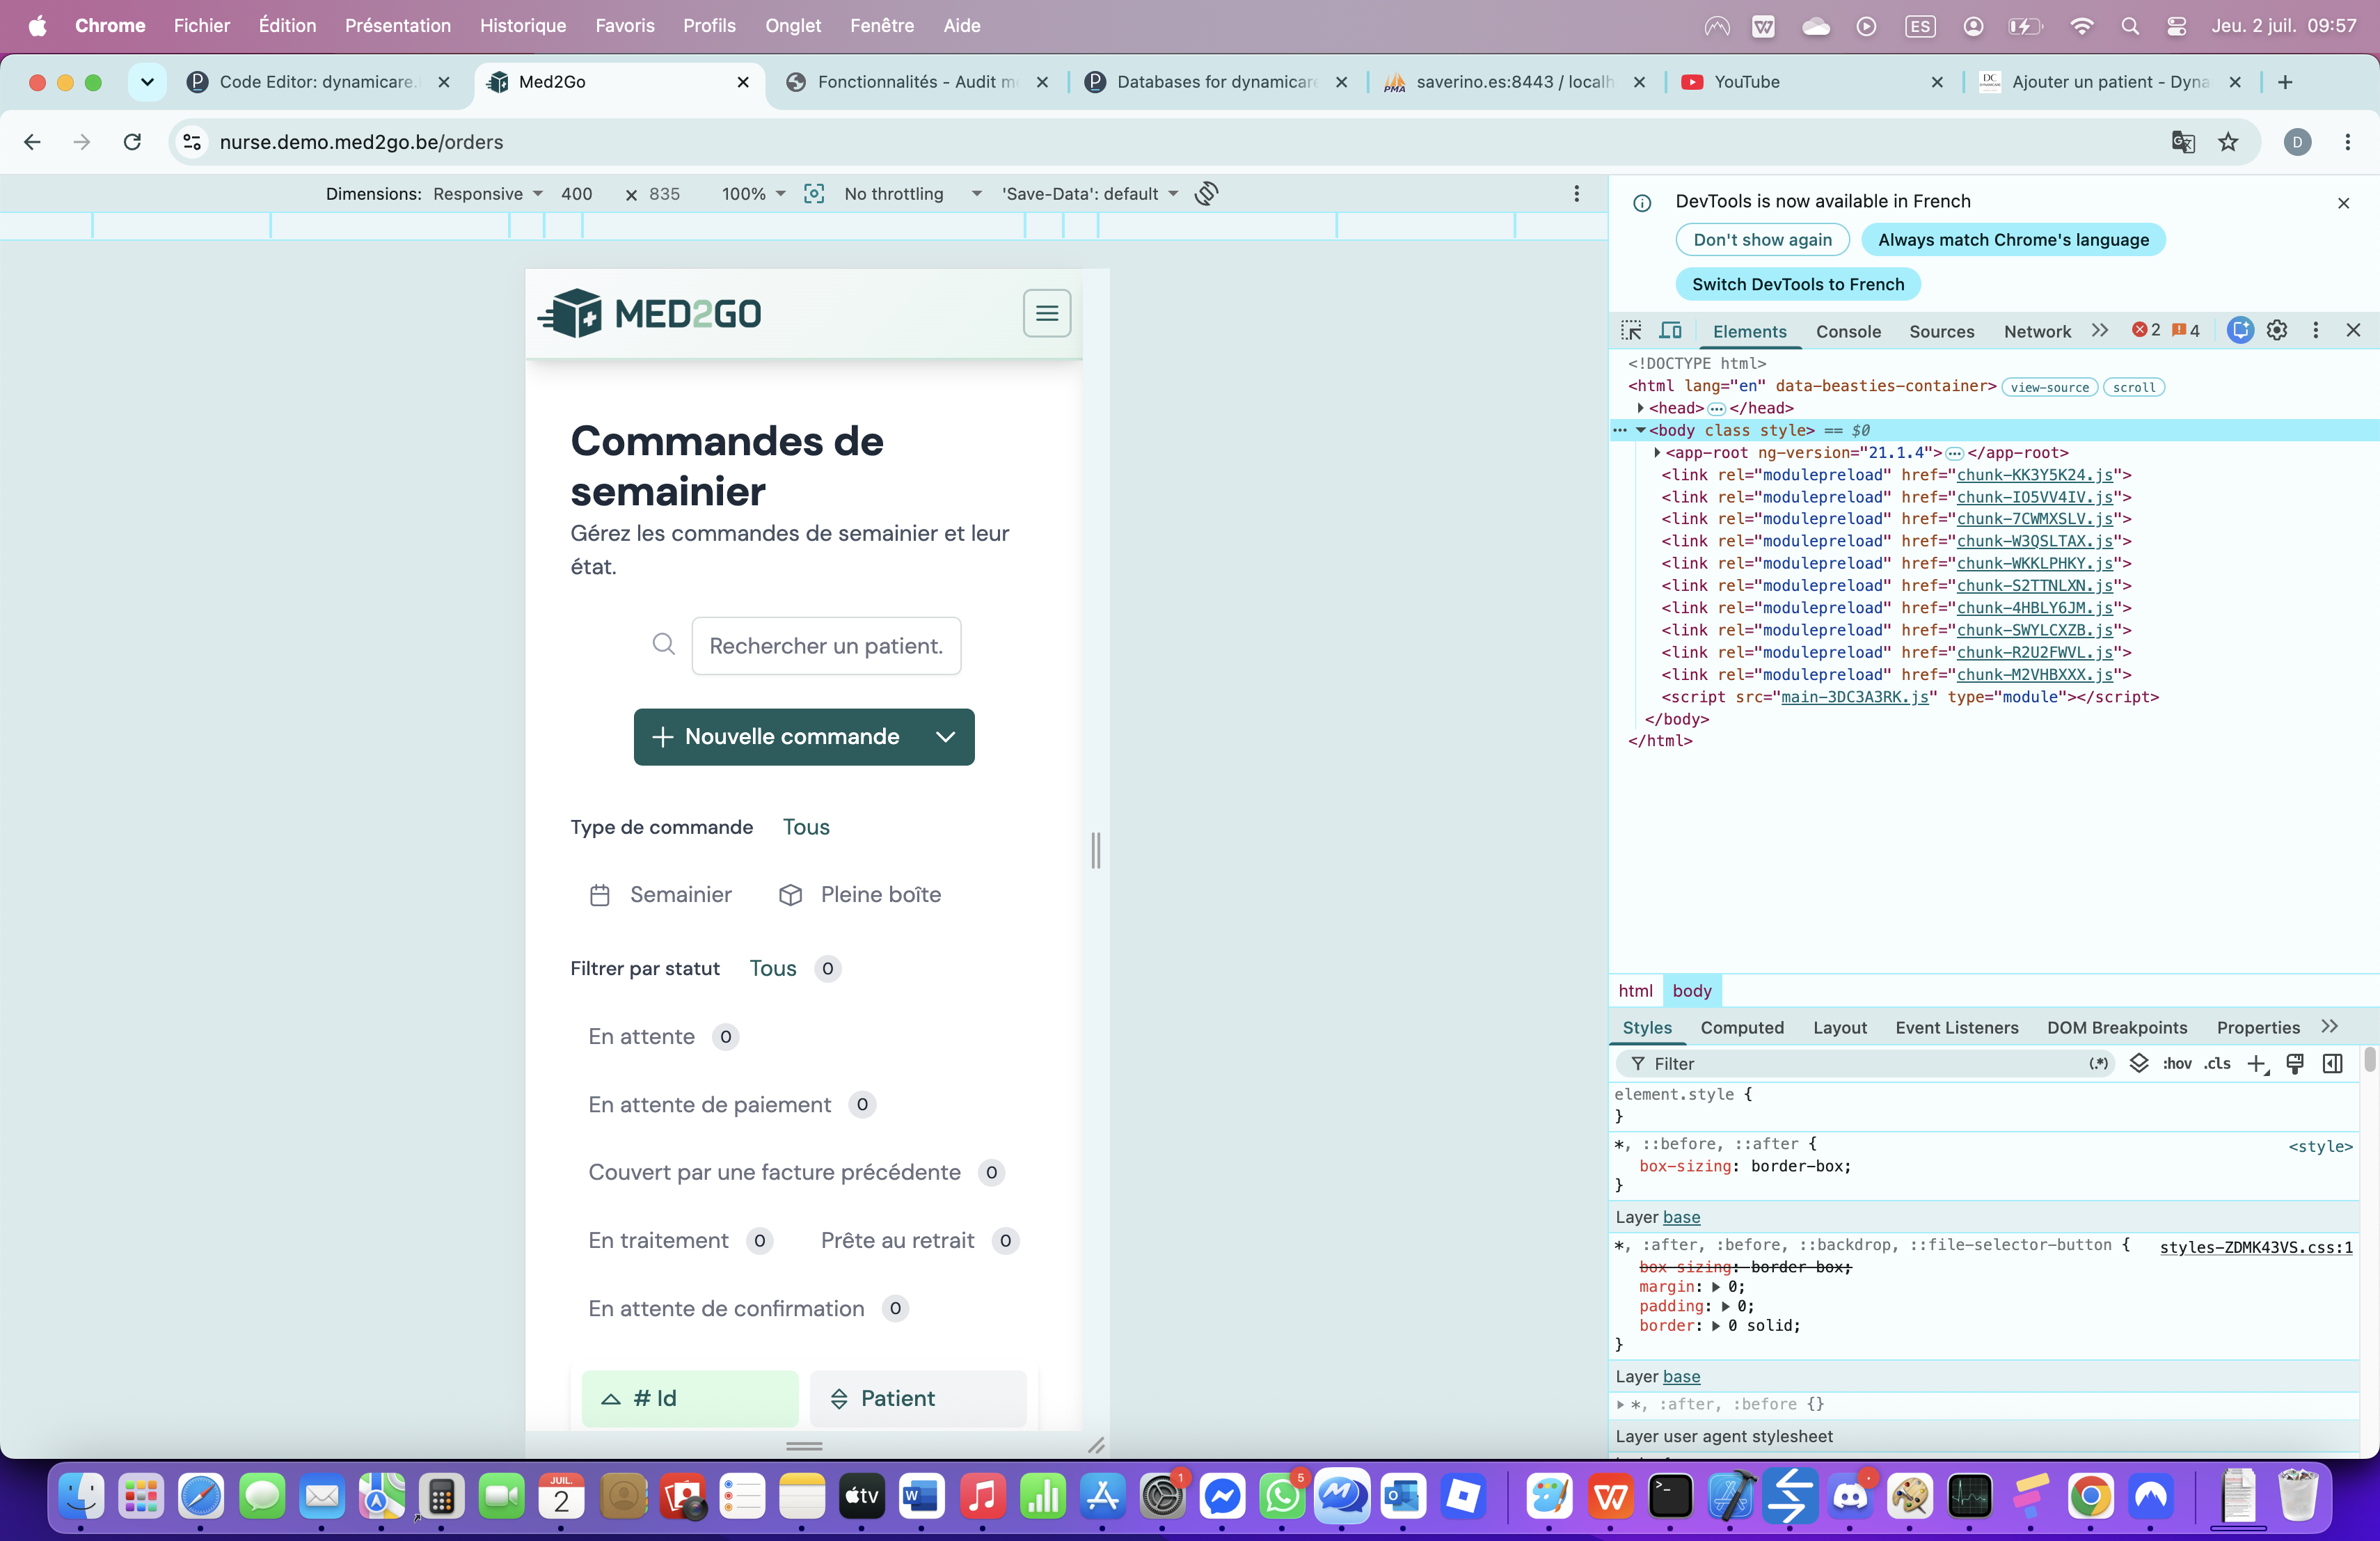Click the Med2Go logo
This screenshot has height=1541, width=2380.
(x=649, y=314)
